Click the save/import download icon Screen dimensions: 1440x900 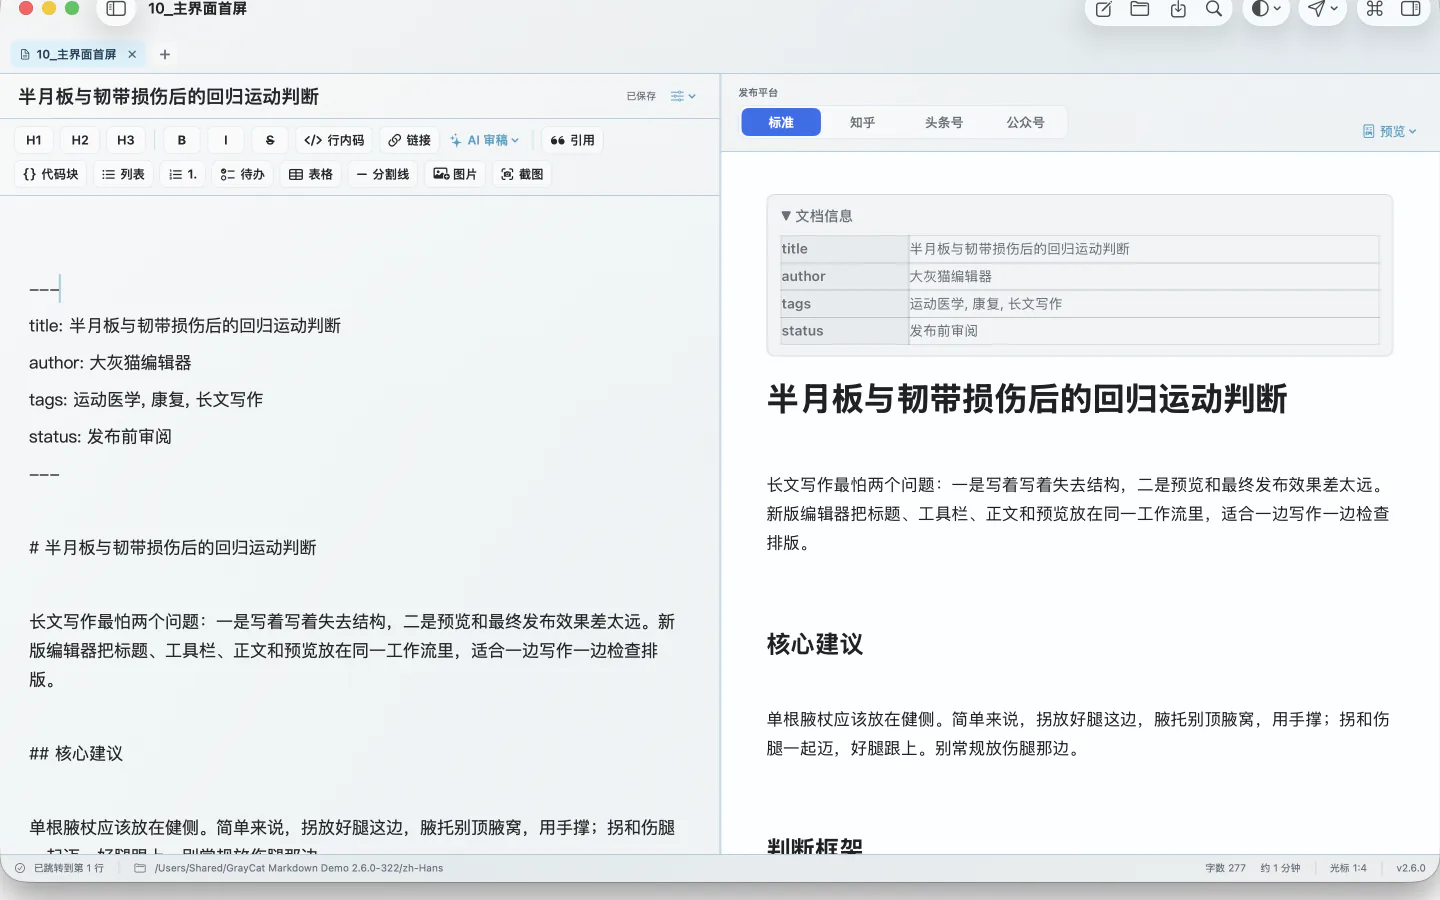[1178, 9]
